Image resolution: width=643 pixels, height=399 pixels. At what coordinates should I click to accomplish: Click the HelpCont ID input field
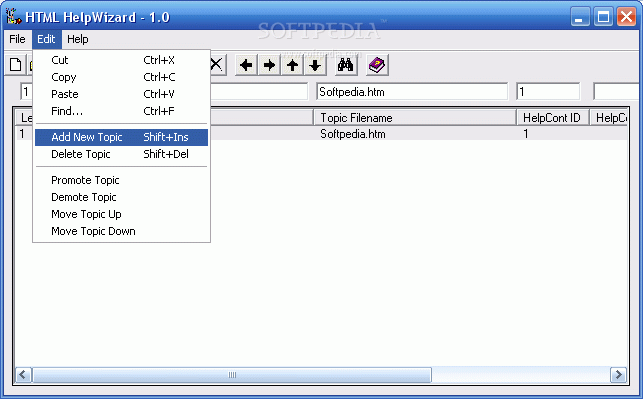pos(548,91)
